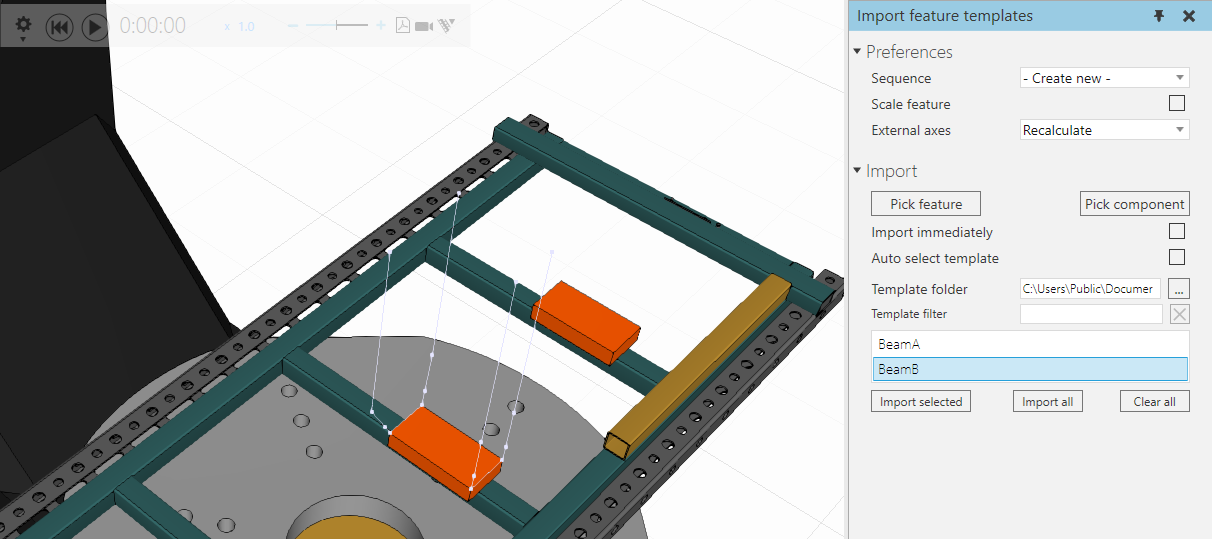Browse for template folder with ellipsis button
This screenshot has height=539, width=1212.
(1179, 289)
